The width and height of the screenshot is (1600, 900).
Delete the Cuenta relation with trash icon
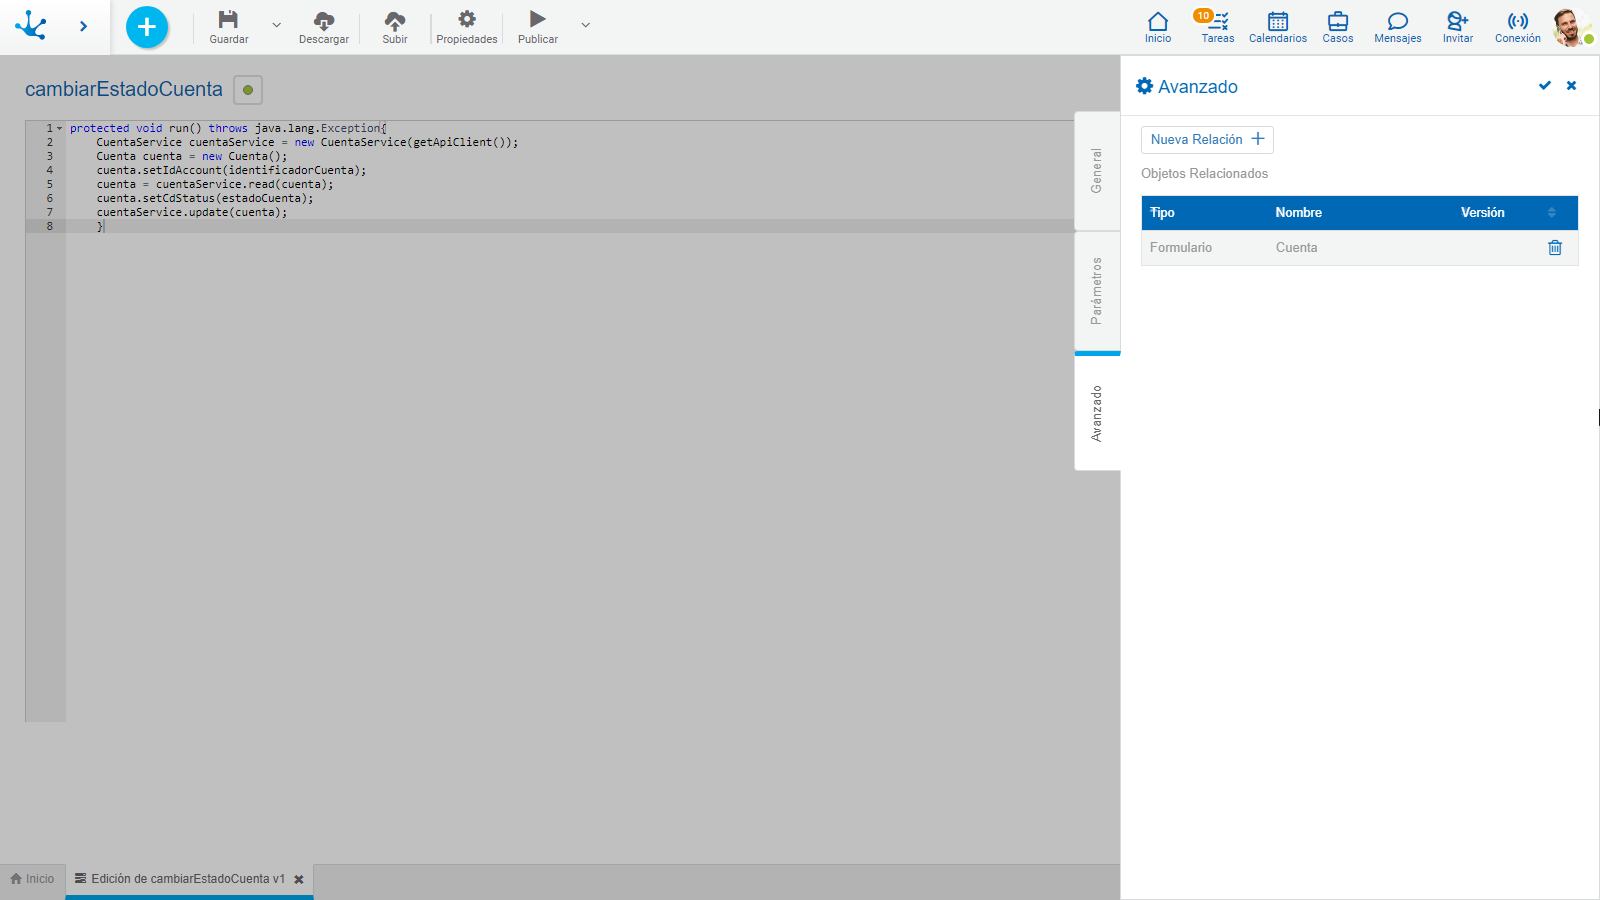(x=1555, y=248)
